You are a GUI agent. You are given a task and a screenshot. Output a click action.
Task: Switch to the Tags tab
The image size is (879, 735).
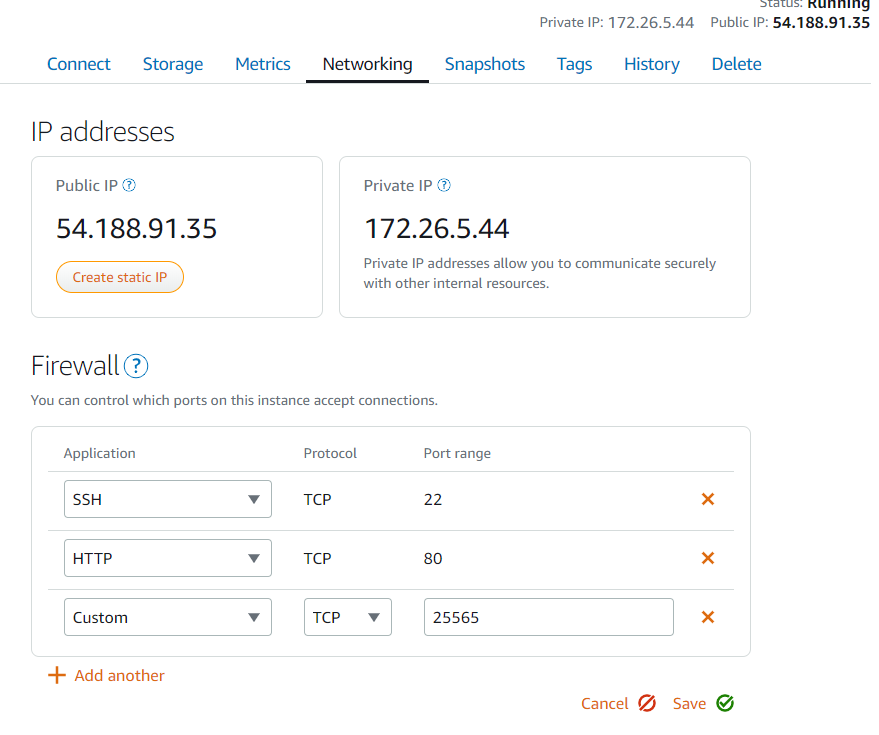point(574,64)
